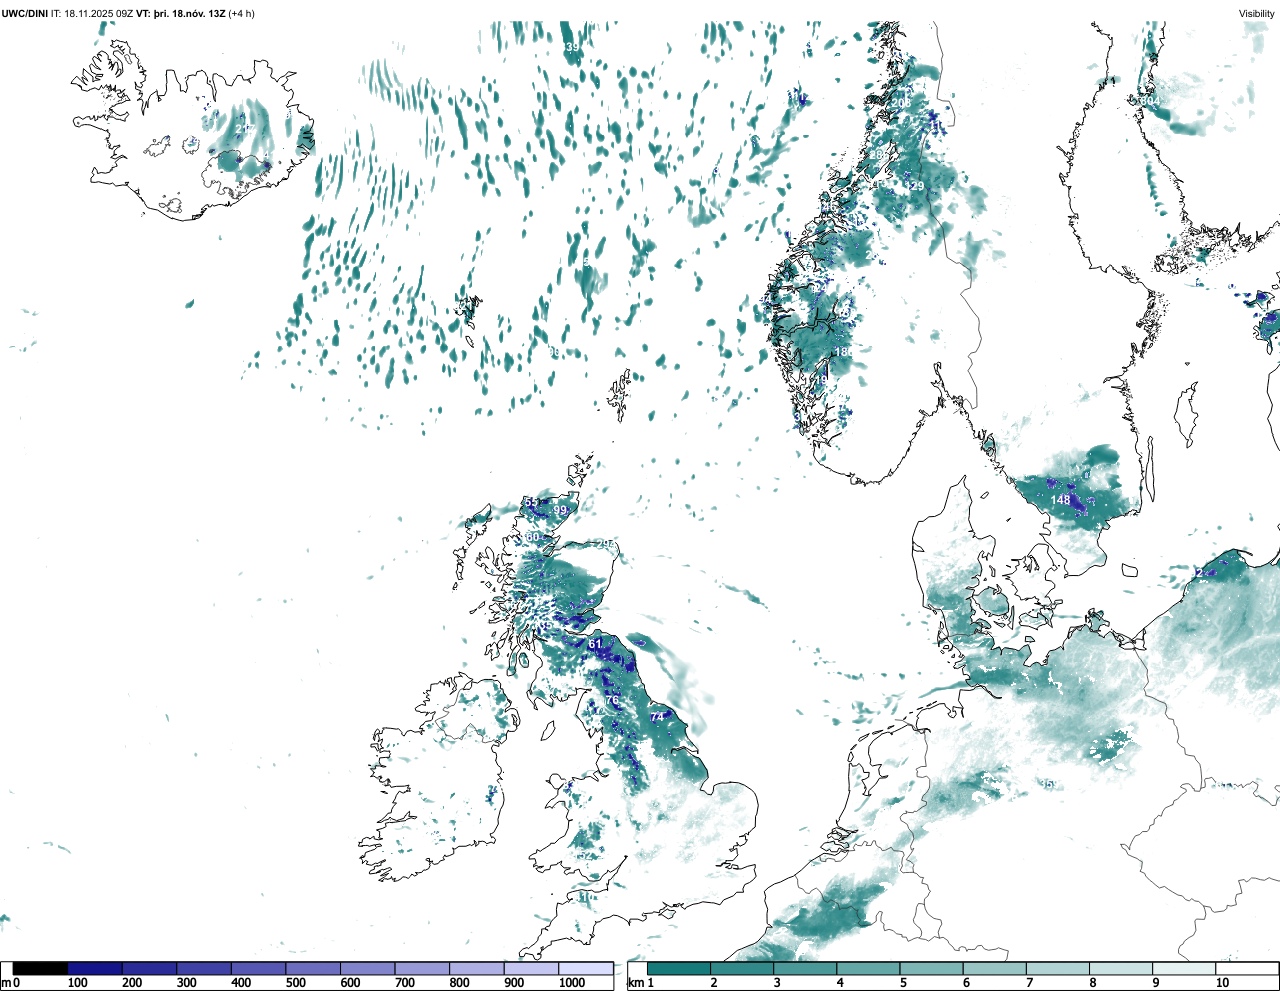Click the 100–200 m dark navy swatch
The width and height of the screenshot is (1280, 991).
[95, 968]
